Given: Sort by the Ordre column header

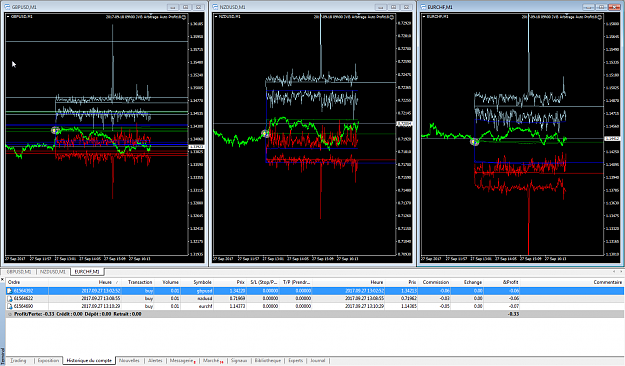Looking at the screenshot, I should pyautogui.click(x=27, y=282).
